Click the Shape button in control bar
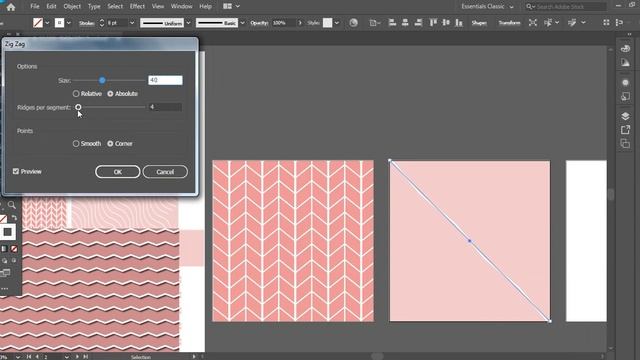The width and height of the screenshot is (640, 360). click(479, 23)
